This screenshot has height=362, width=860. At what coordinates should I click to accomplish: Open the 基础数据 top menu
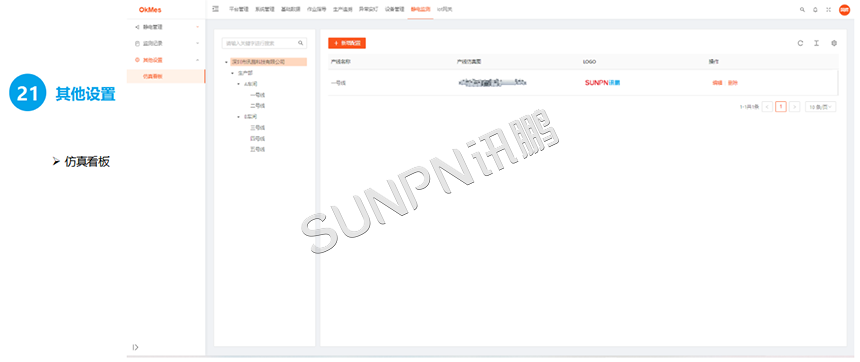(291, 10)
